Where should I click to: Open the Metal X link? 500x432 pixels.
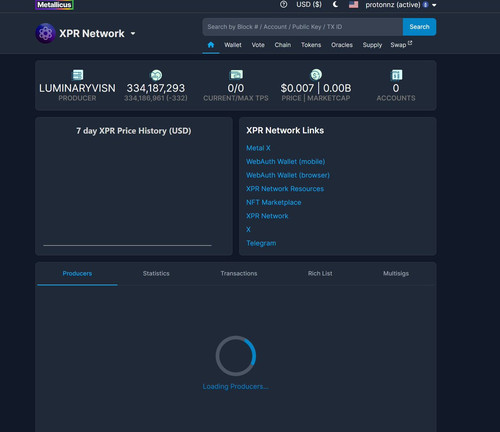click(x=258, y=148)
